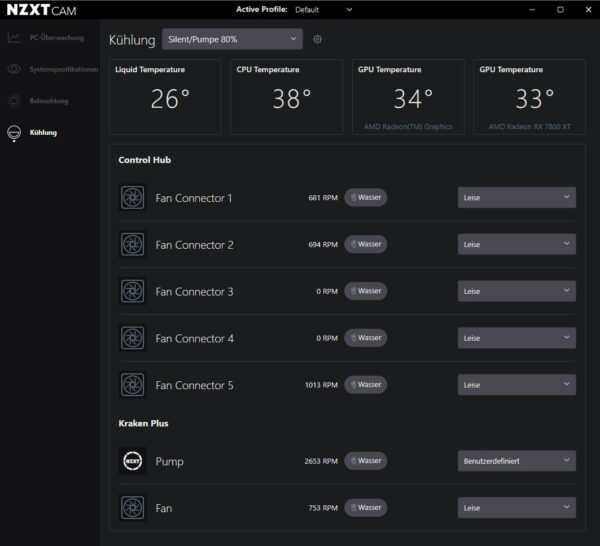Click the Systemspezifikationen eye icon

pos(14,69)
